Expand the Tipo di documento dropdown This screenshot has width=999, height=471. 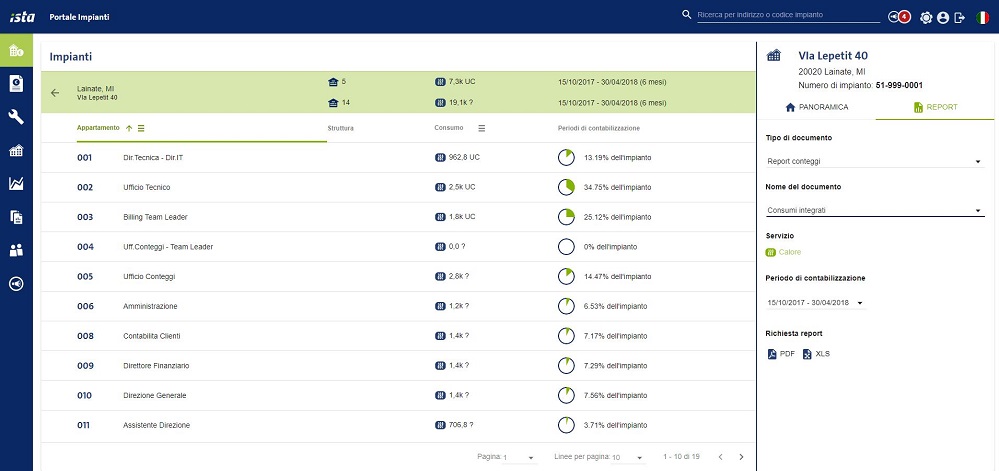coord(873,161)
